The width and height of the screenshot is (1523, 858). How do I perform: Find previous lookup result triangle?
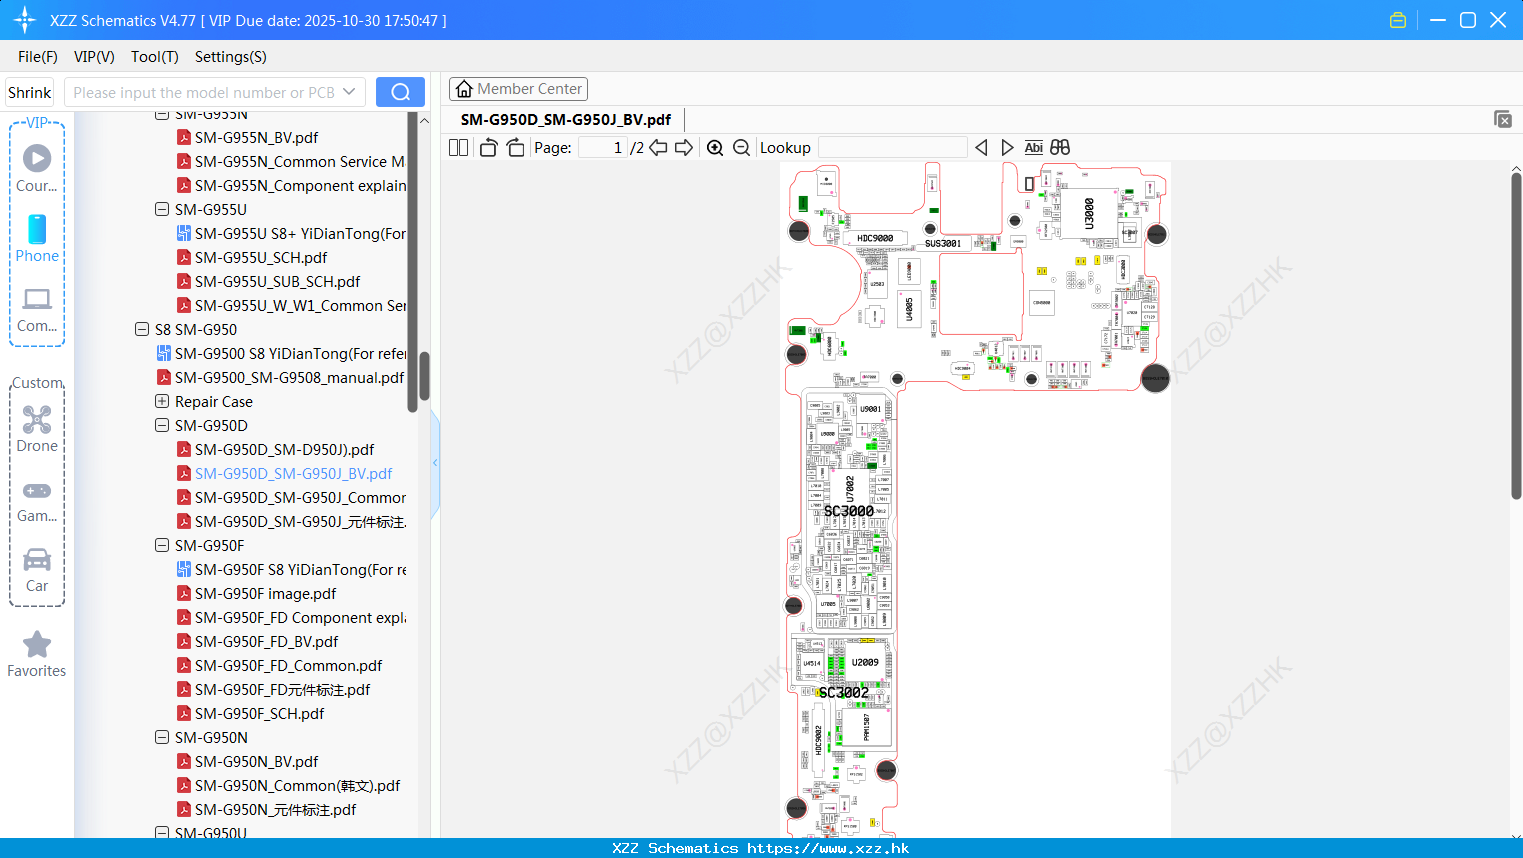[x=981, y=148]
